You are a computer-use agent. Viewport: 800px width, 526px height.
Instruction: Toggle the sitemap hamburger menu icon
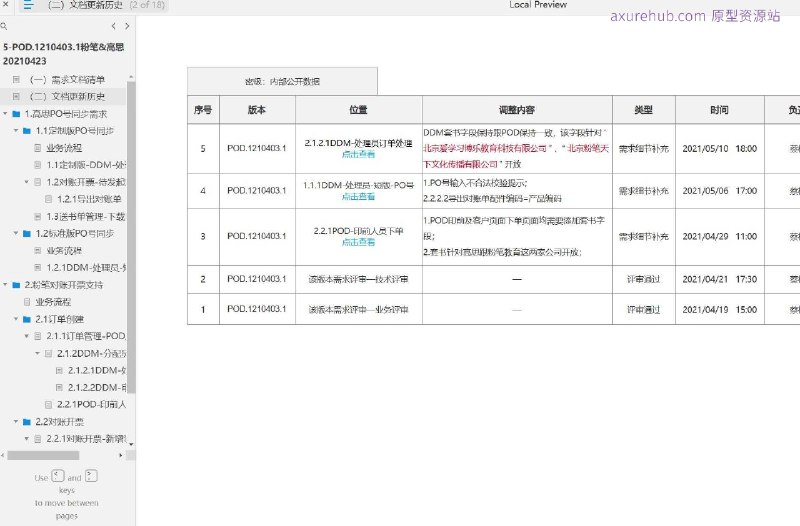(x=28, y=5)
